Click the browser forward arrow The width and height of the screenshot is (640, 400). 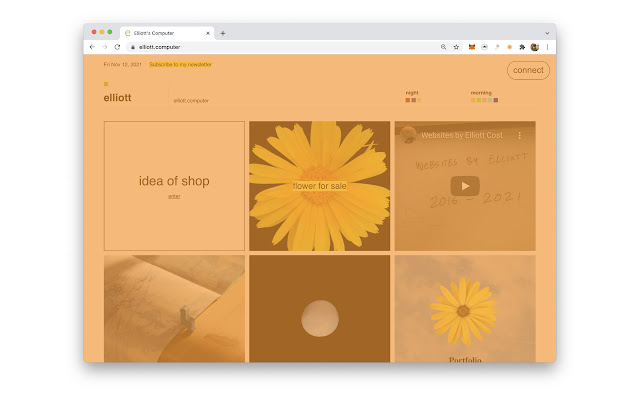[x=105, y=47]
